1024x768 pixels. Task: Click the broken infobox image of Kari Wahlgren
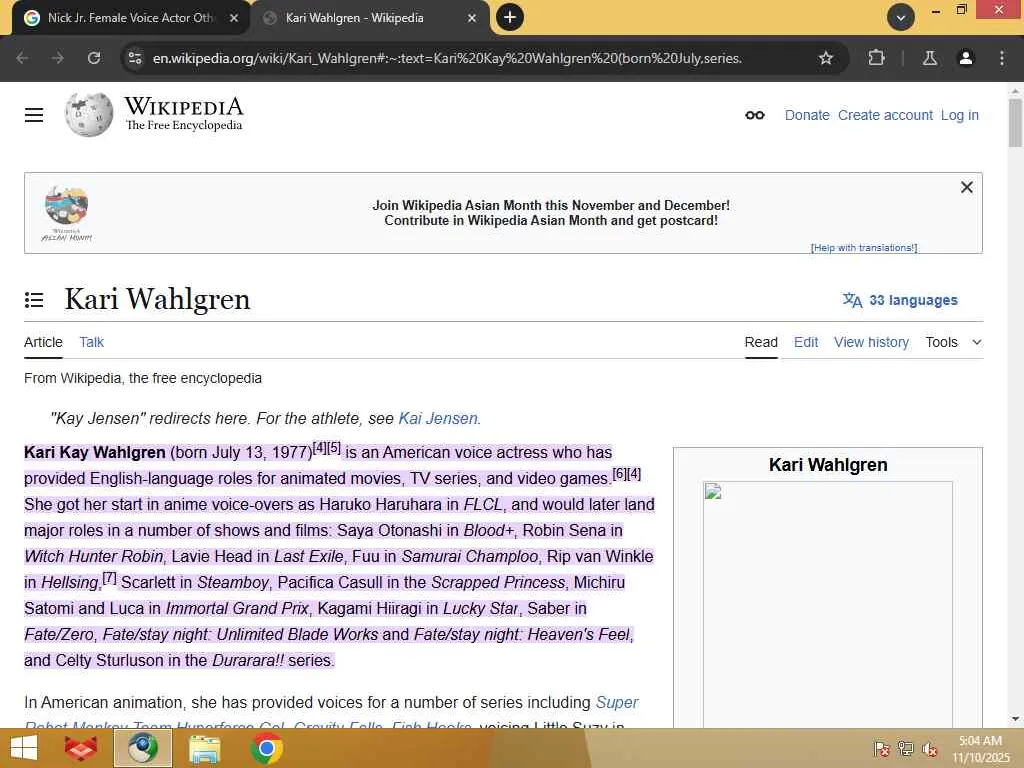(827, 604)
